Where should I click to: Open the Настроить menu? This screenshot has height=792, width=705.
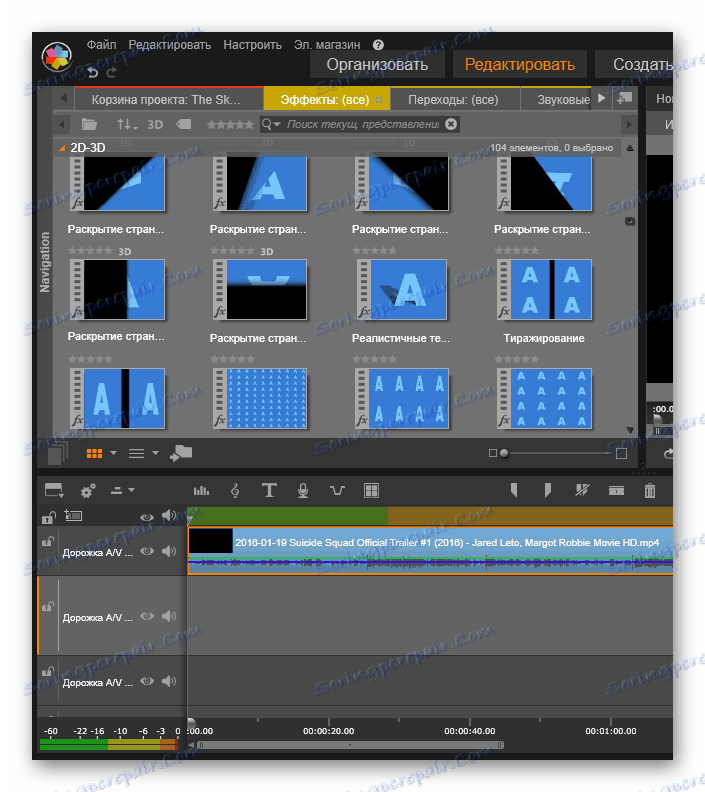point(253,45)
